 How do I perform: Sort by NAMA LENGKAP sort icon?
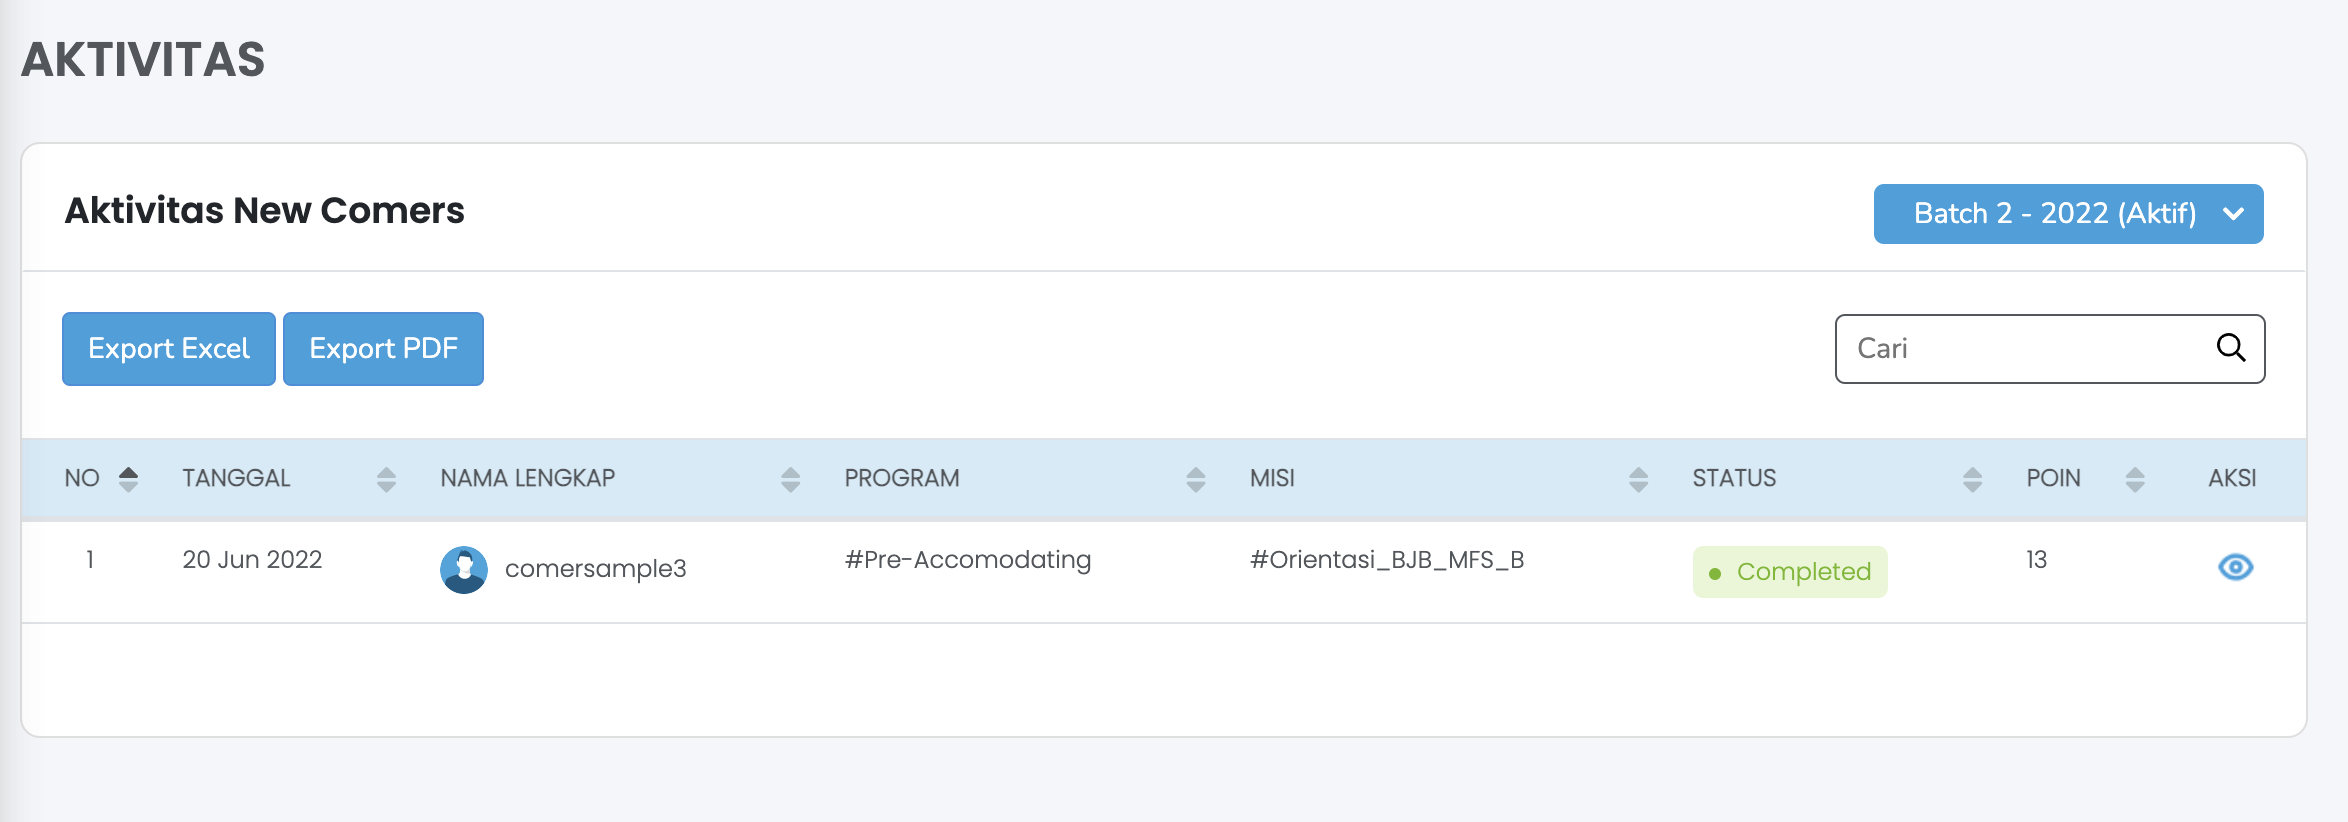pyautogui.click(x=790, y=480)
